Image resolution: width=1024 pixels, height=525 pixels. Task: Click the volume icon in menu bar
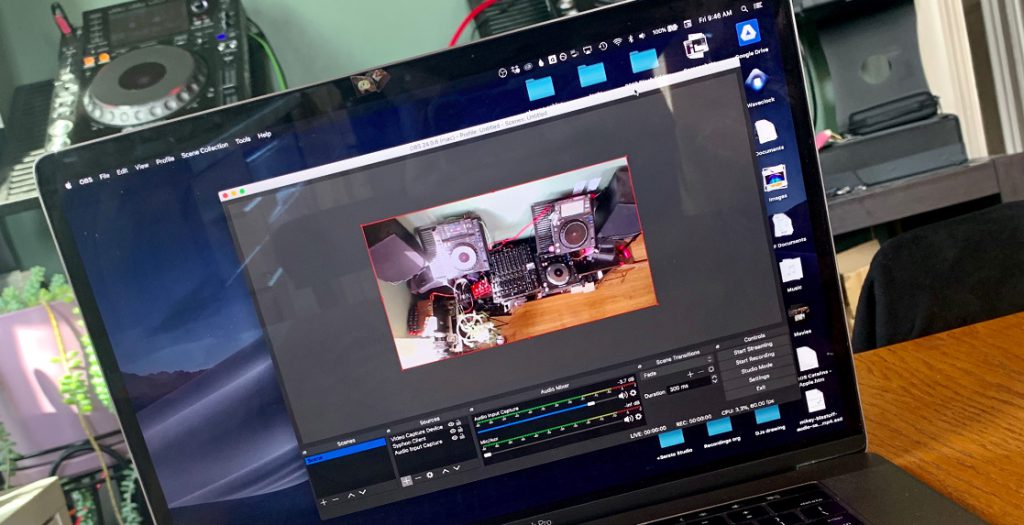click(643, 34)
